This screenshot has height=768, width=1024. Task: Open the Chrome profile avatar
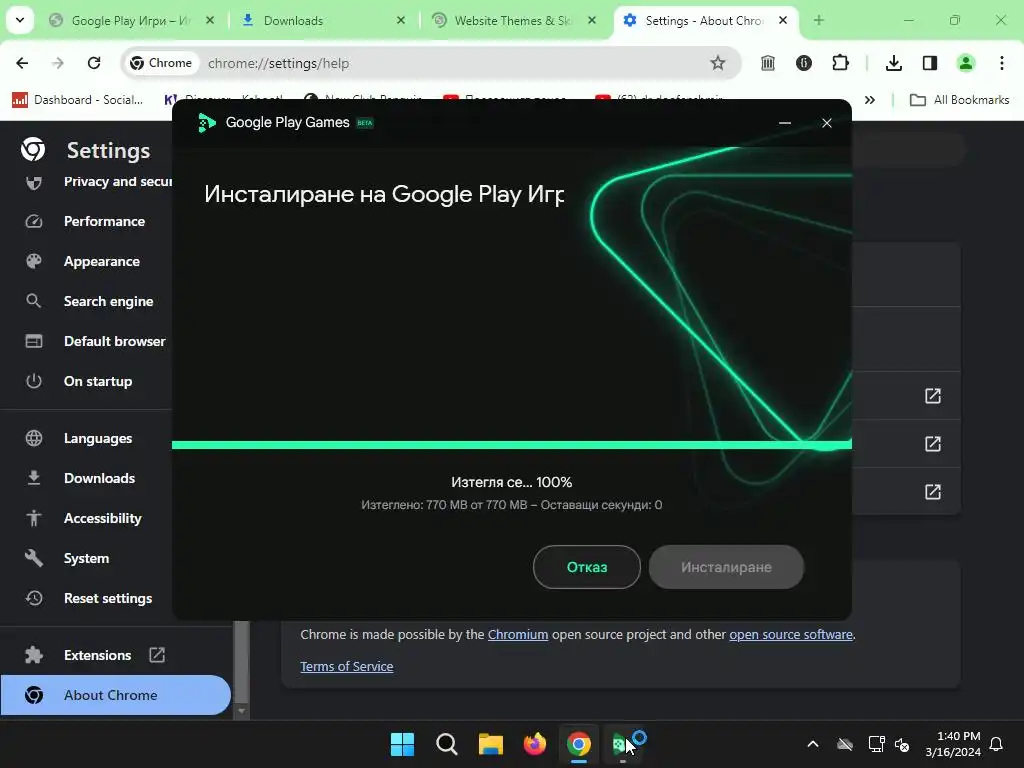pos(965,63)
